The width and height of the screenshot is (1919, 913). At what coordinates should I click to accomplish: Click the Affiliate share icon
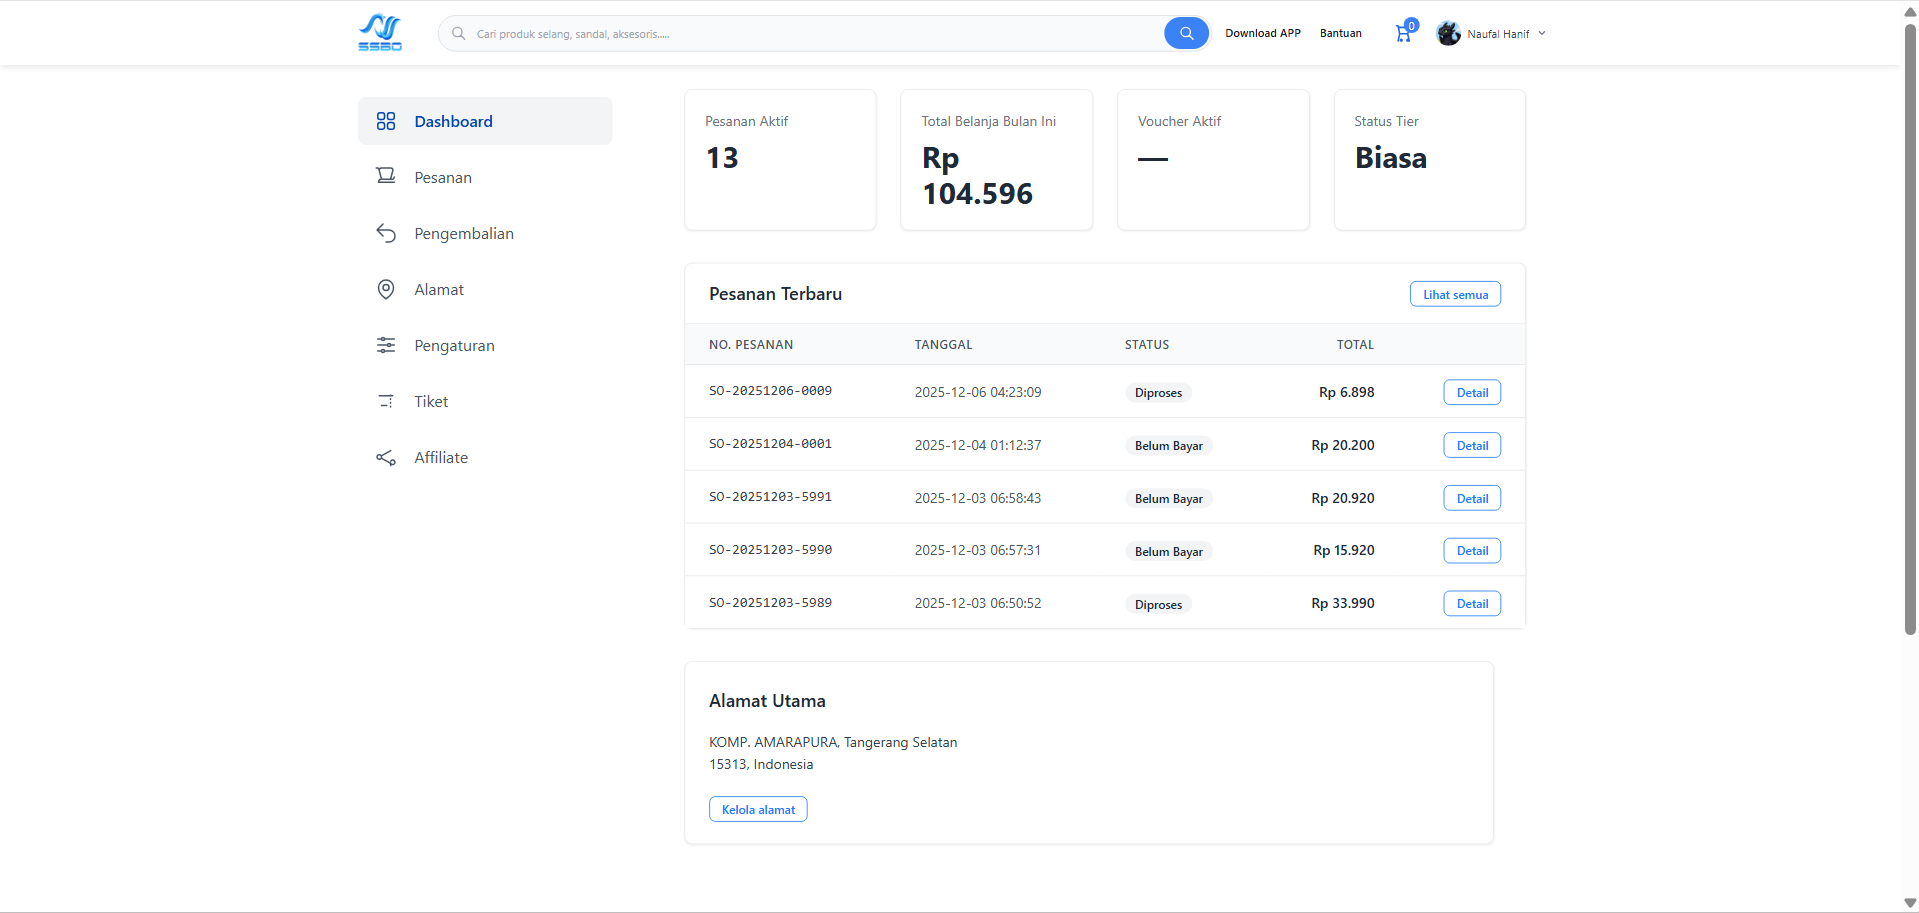[x=386, y=457]
